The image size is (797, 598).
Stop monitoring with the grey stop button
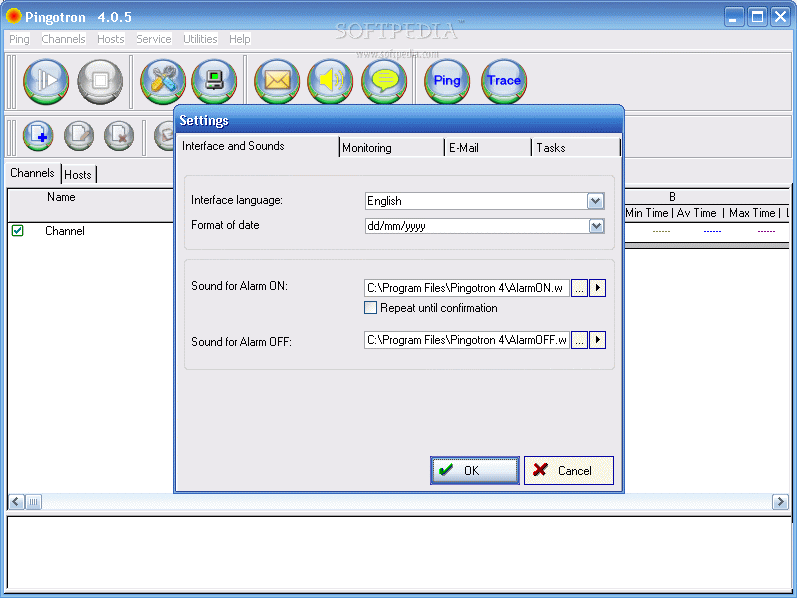[x=100, y=81]
